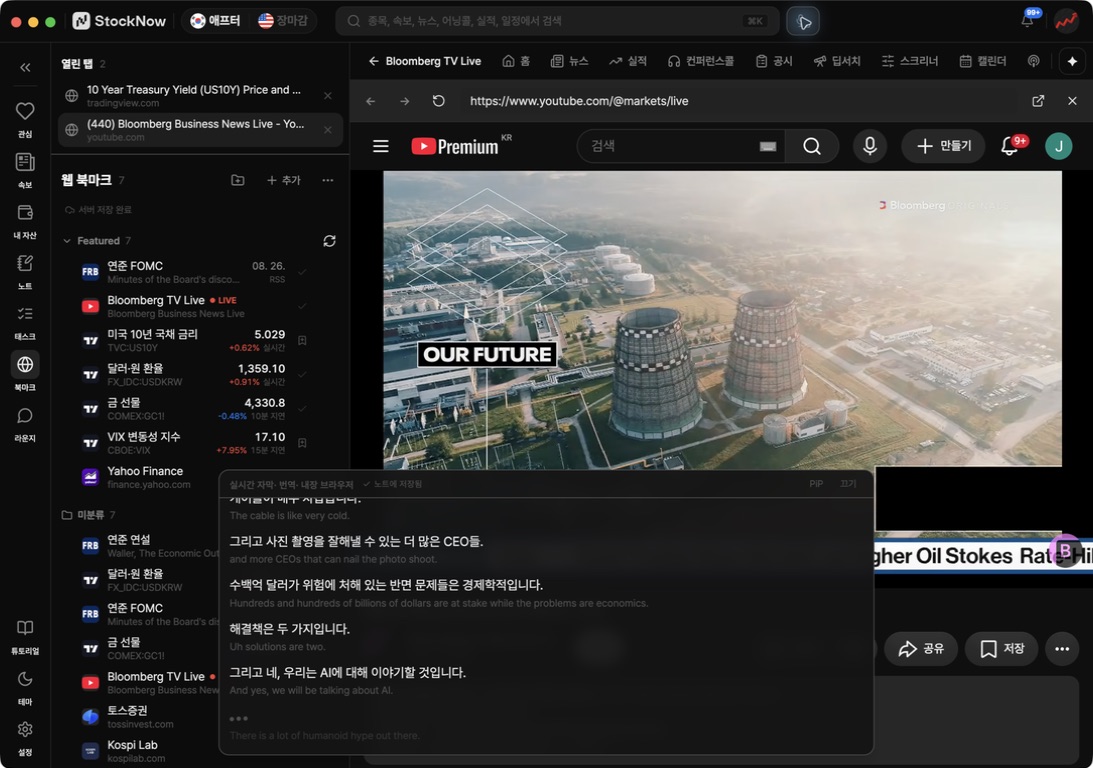Click the new bookmark folder icon
This screenshot has height=768, width=1093.
238,181
